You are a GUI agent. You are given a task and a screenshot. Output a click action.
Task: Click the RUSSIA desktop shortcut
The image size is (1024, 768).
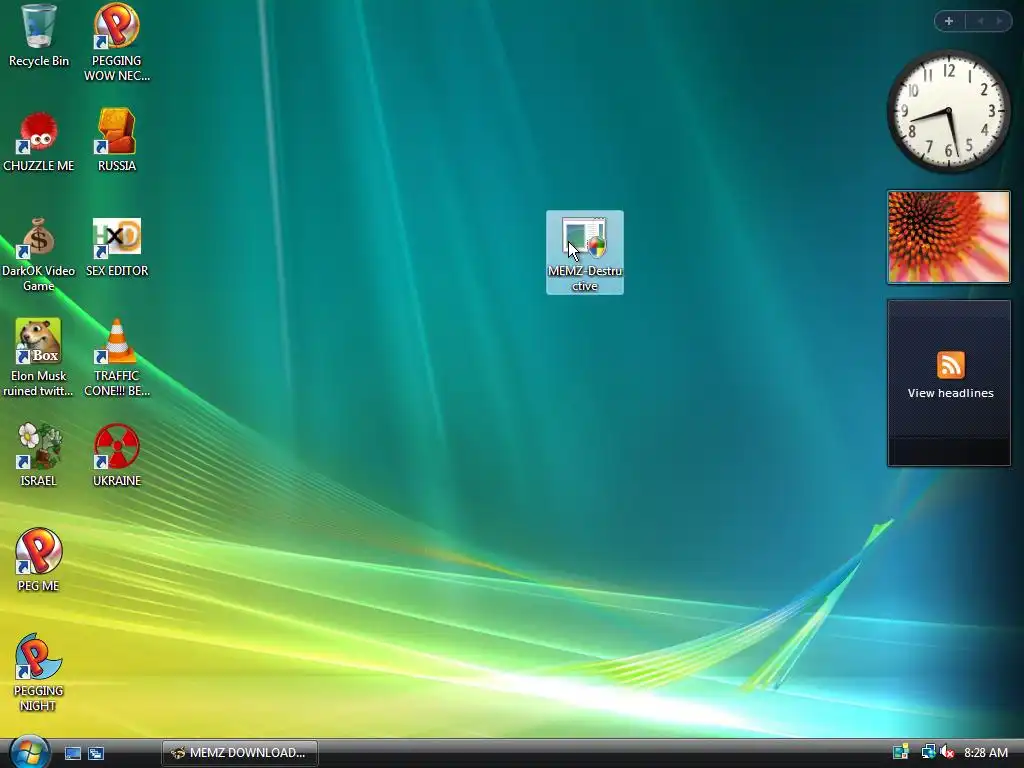[117, 140]
